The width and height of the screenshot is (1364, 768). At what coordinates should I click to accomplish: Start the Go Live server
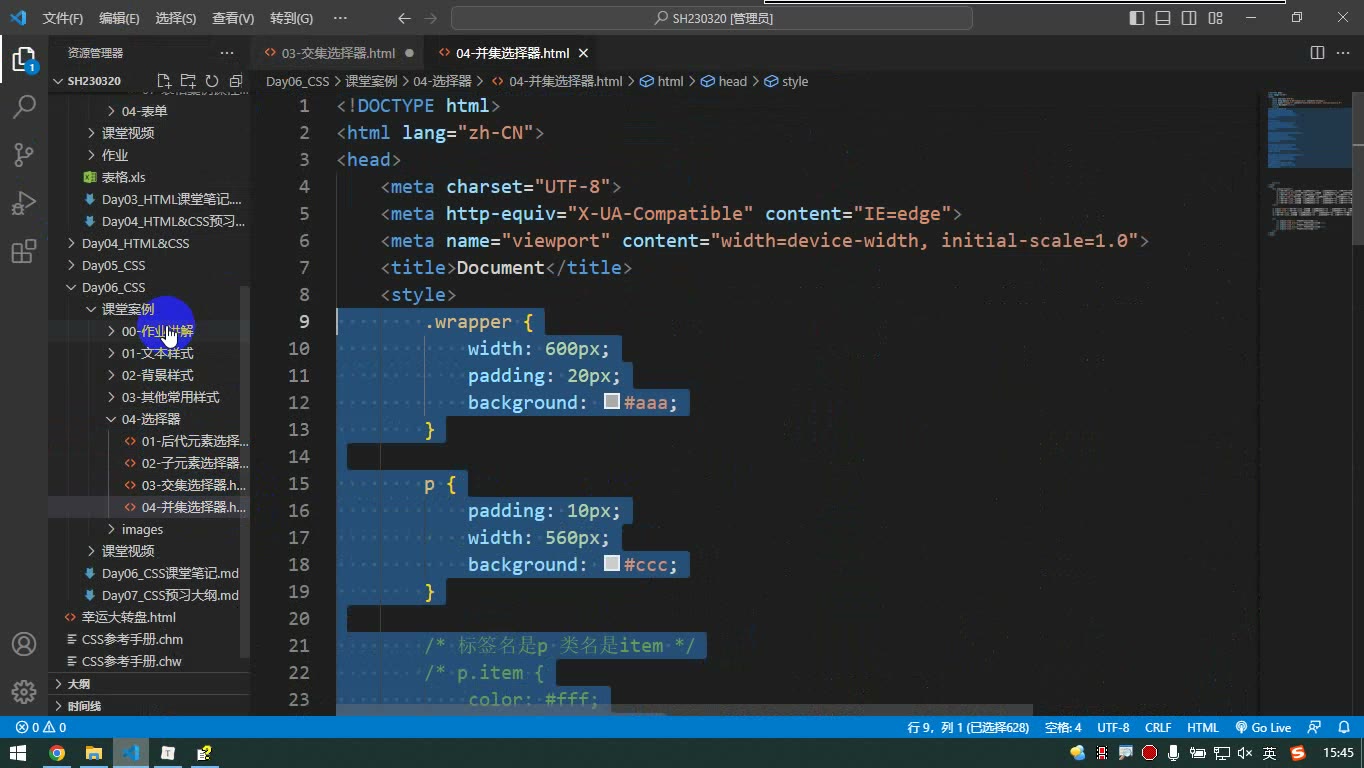(x=1263, y=728)
